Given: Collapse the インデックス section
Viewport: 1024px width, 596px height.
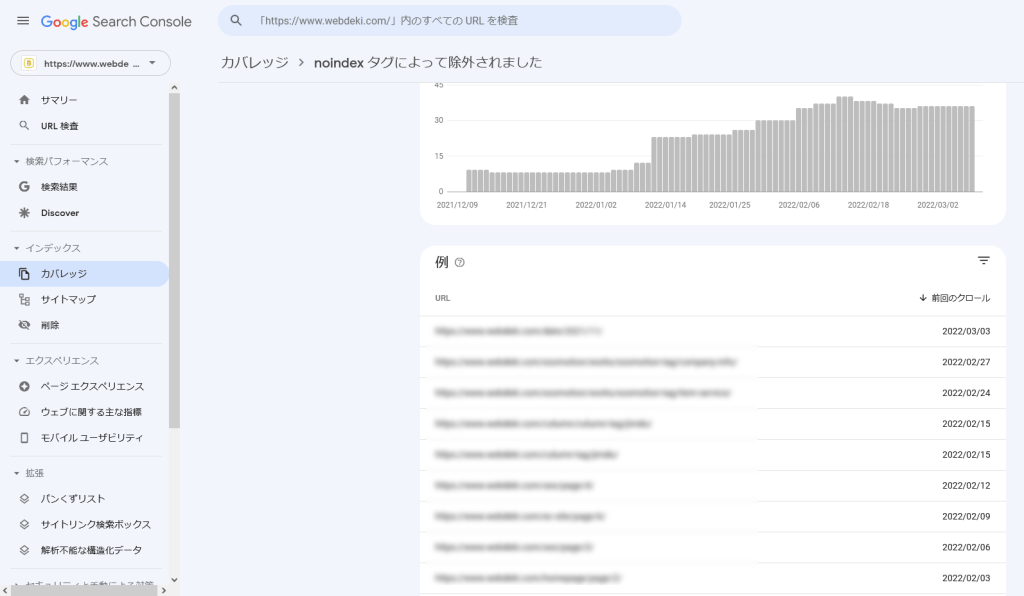Looking at the screenshot, I should [17, 248].
